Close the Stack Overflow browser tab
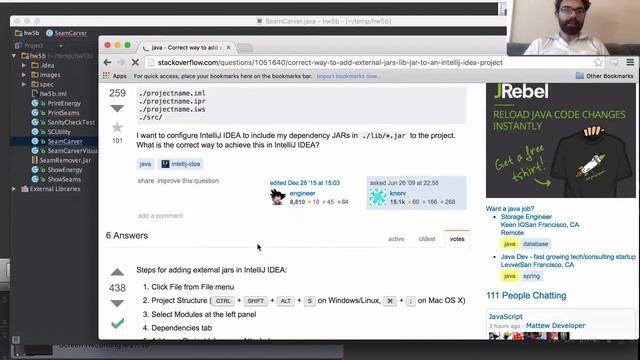This screenshot has height=360, width=640. coord(229,48)
